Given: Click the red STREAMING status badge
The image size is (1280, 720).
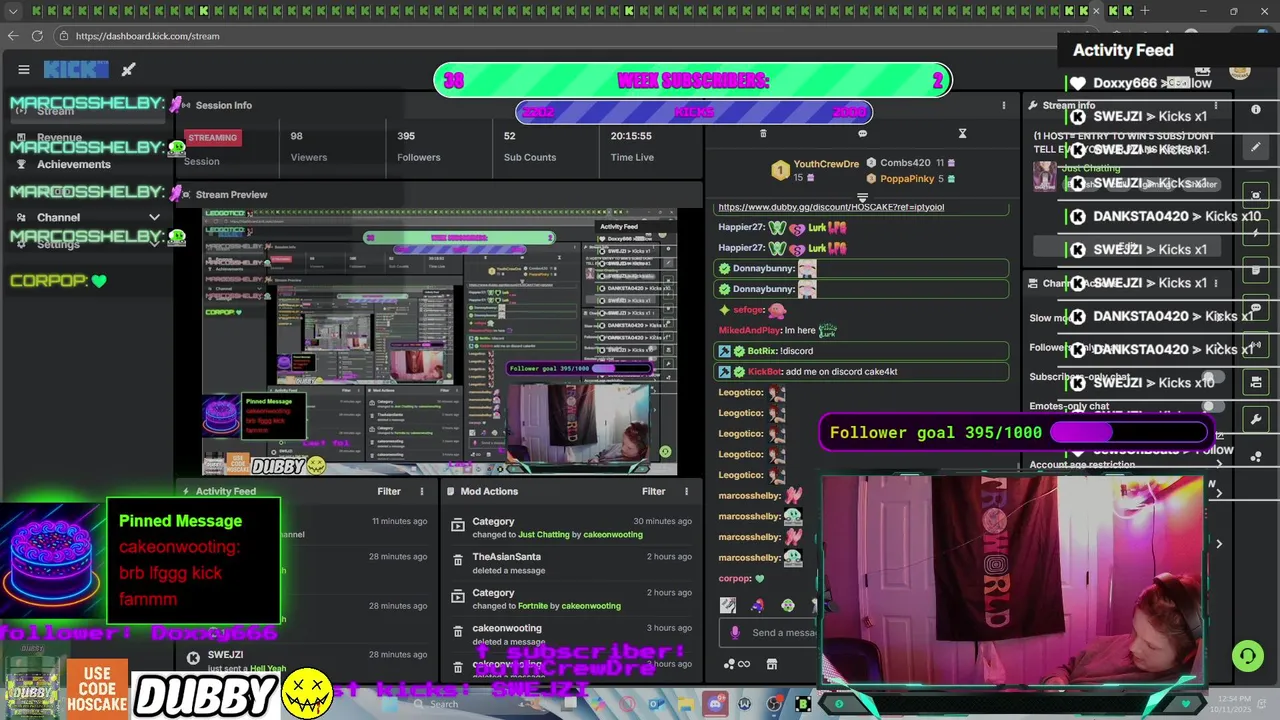Looking at the screenshot, I should [x=212, y=137].
